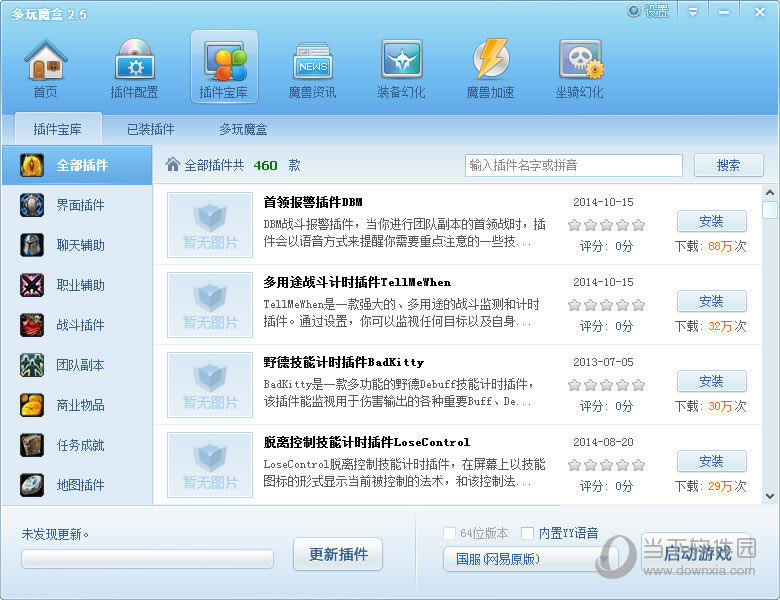Switch to the 多玩魔盒 tab
This screenshot has height=600, width=780.
(x=243, y=129)
